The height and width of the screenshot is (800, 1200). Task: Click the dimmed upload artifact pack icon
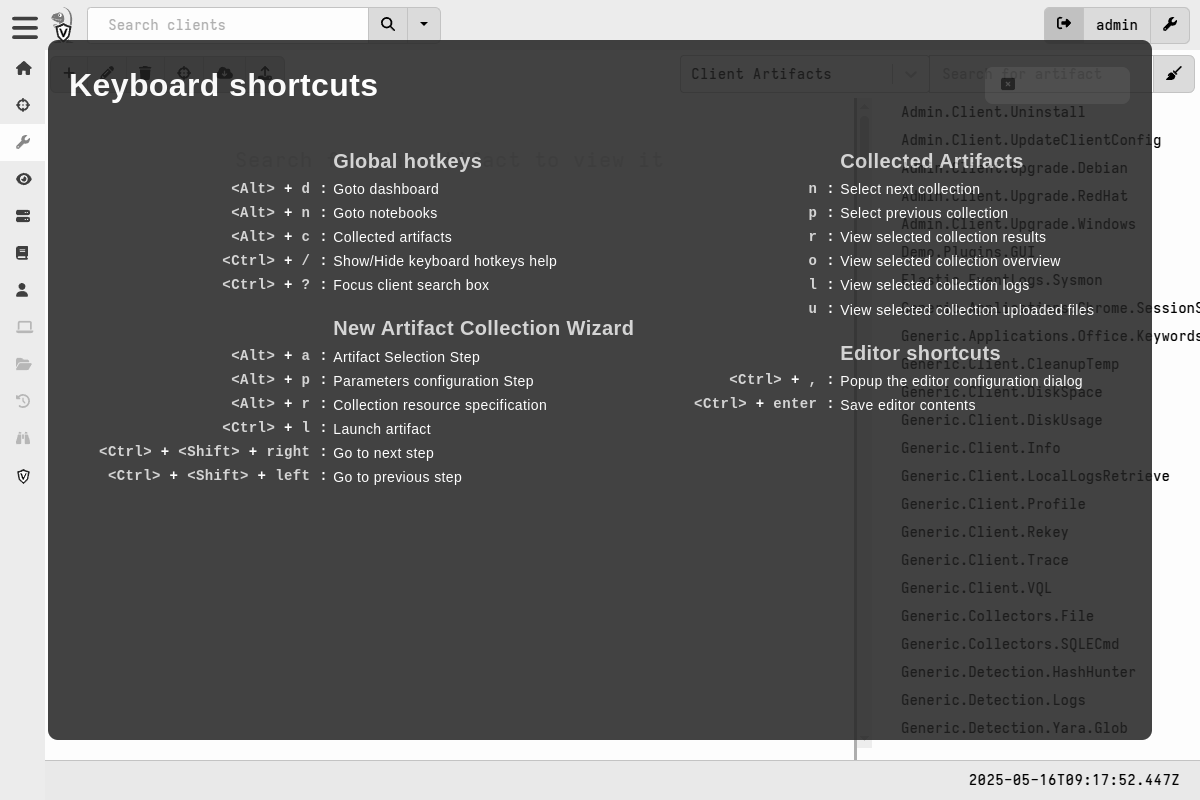(x=265, y=73)
